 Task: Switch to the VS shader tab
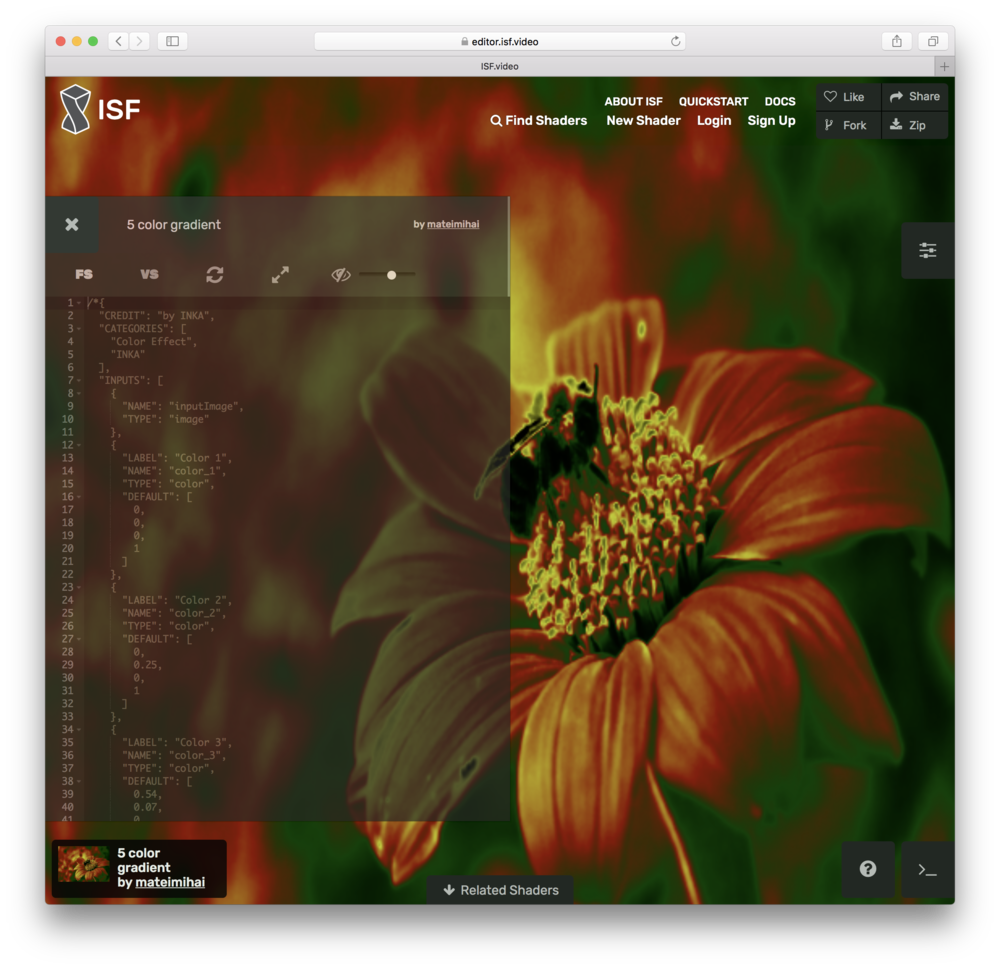coord(149,274)
